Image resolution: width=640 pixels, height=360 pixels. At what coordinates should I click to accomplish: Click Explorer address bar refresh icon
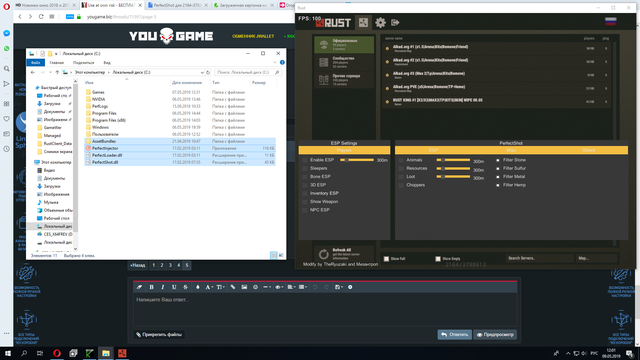point(208,72)
